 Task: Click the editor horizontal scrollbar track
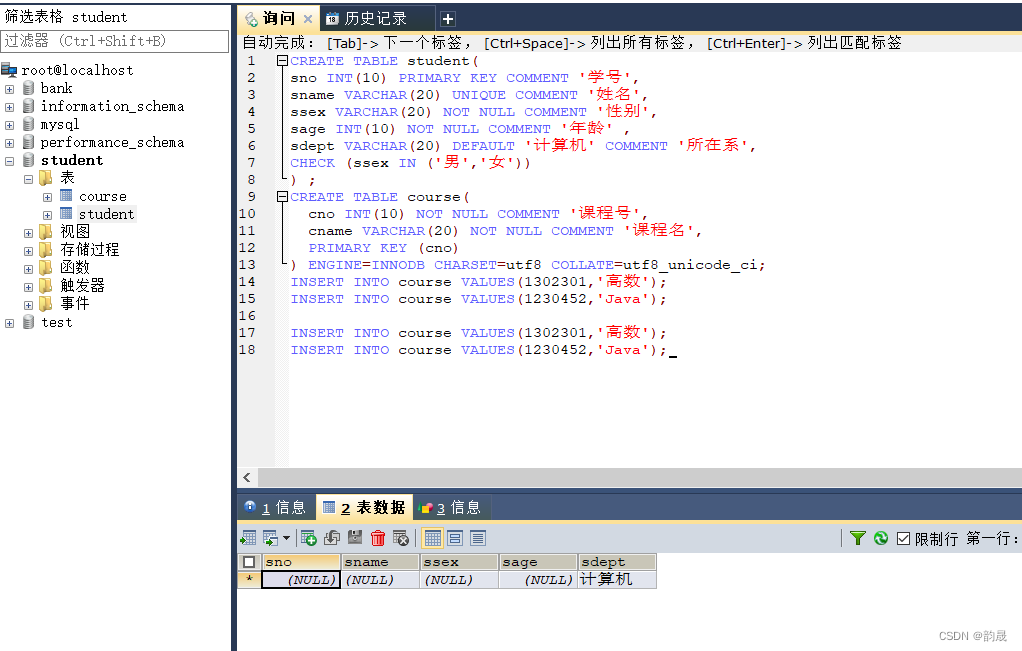(x=639, y=478)
